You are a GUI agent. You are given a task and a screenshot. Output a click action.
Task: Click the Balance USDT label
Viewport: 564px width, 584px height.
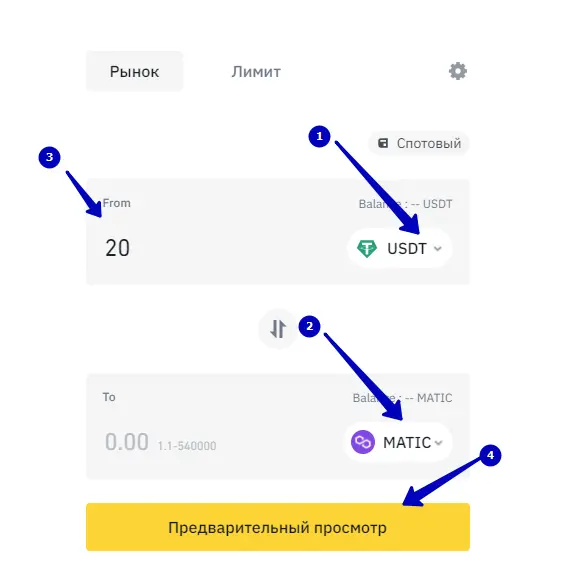click(x=405, y=204)
